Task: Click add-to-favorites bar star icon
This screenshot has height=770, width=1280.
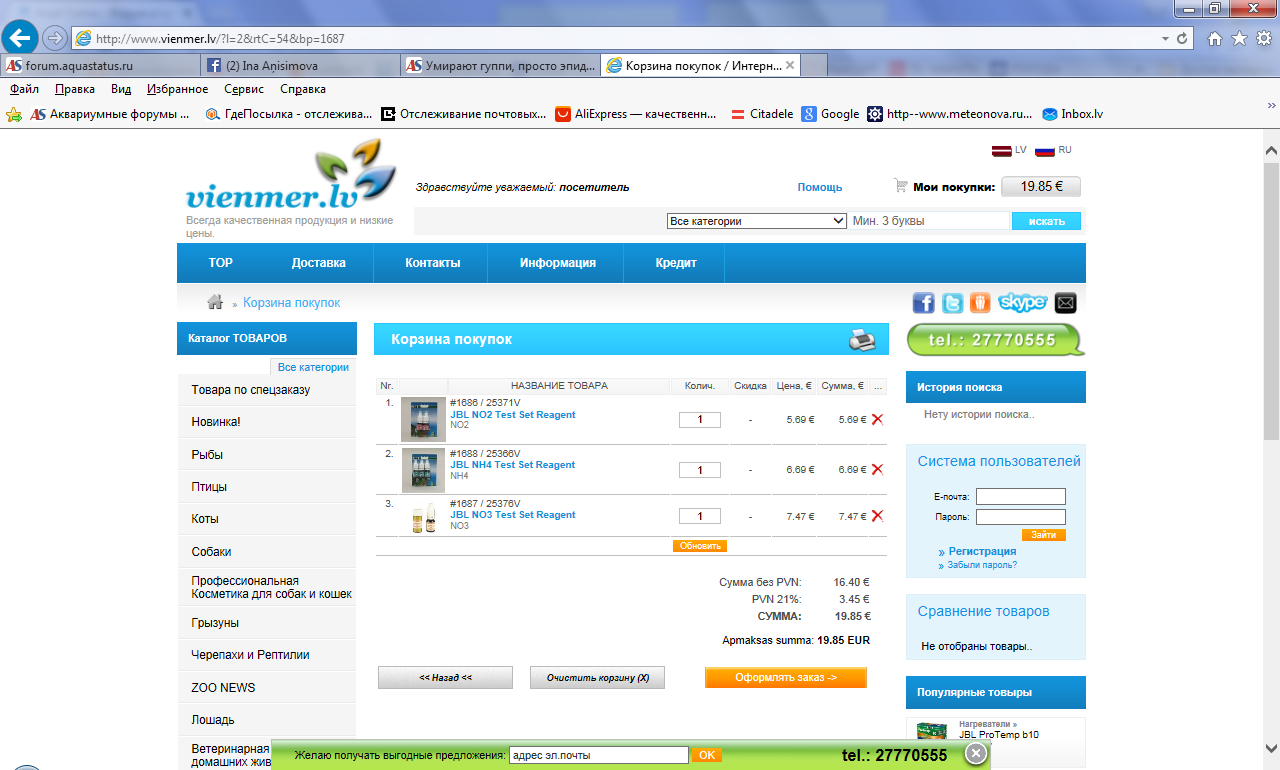Action: coord(13,114)
